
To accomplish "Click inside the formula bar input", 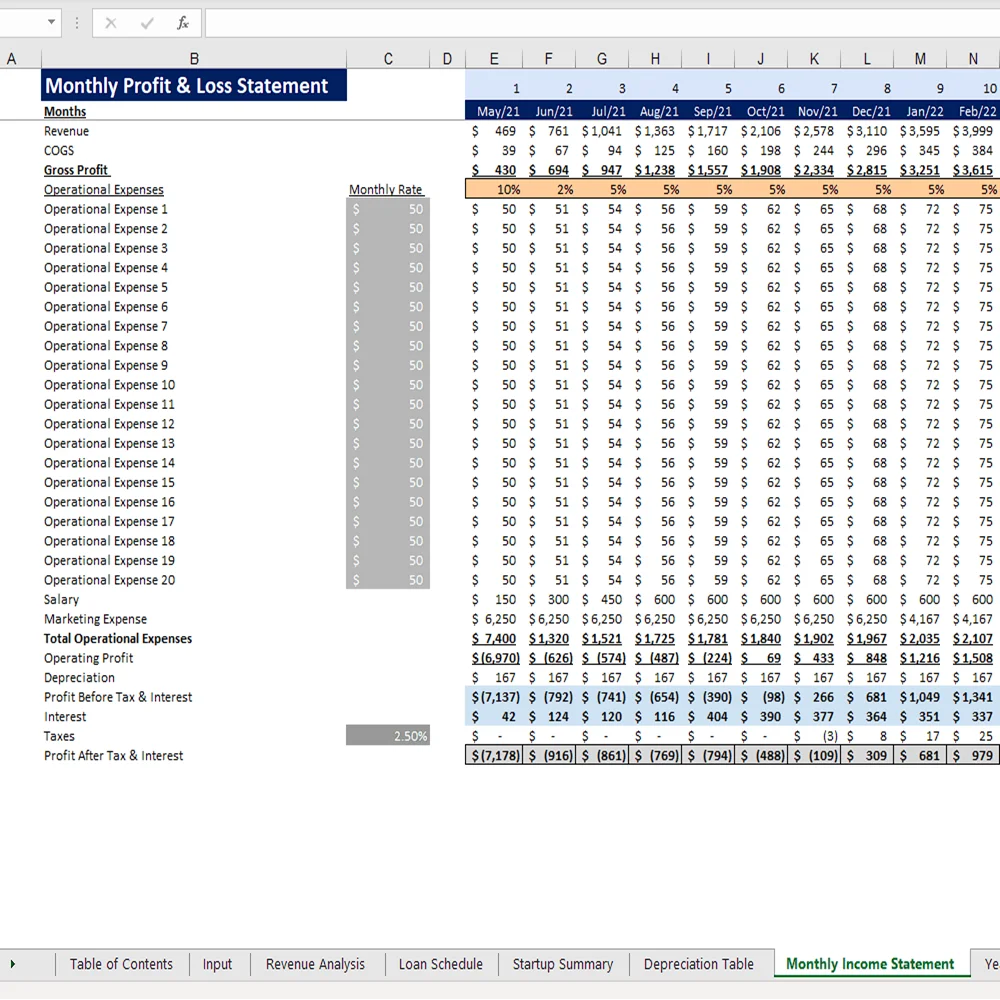I will pyautogui.click(x=600, y=23).
